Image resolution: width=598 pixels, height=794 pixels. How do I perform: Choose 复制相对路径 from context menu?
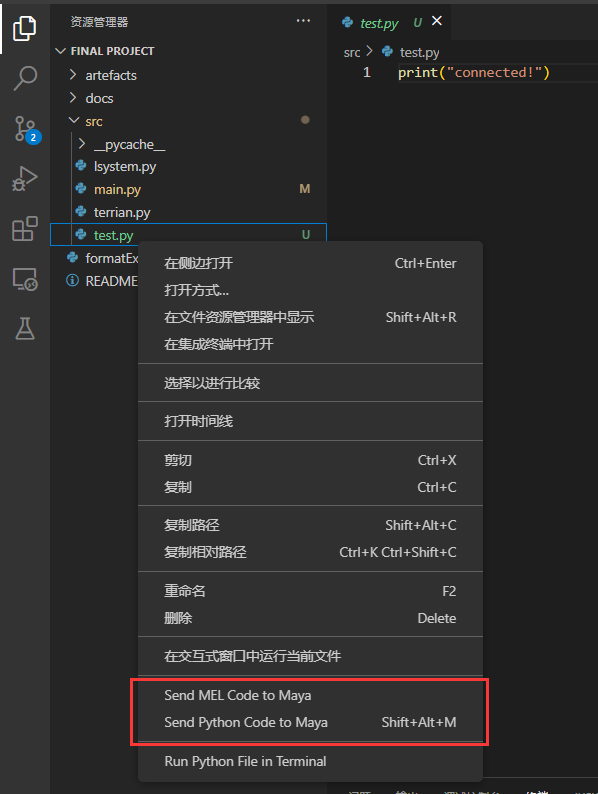(310, 552)
